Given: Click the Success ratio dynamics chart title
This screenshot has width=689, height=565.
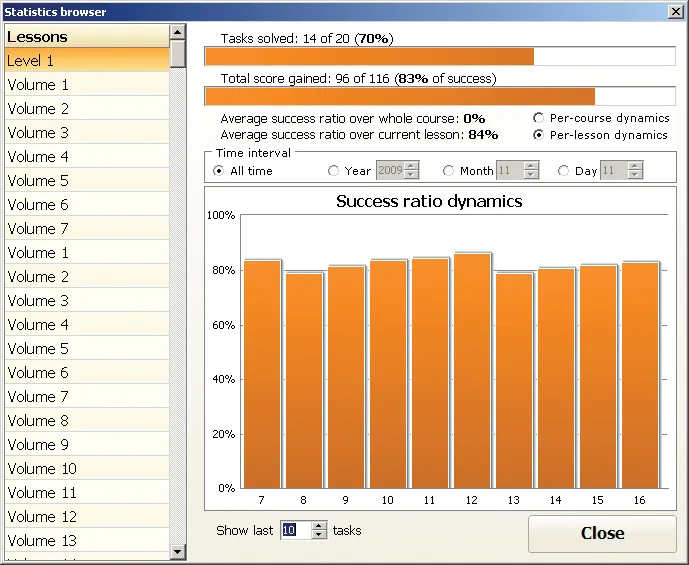Looking at the screenshot, I should click(429, 201).
